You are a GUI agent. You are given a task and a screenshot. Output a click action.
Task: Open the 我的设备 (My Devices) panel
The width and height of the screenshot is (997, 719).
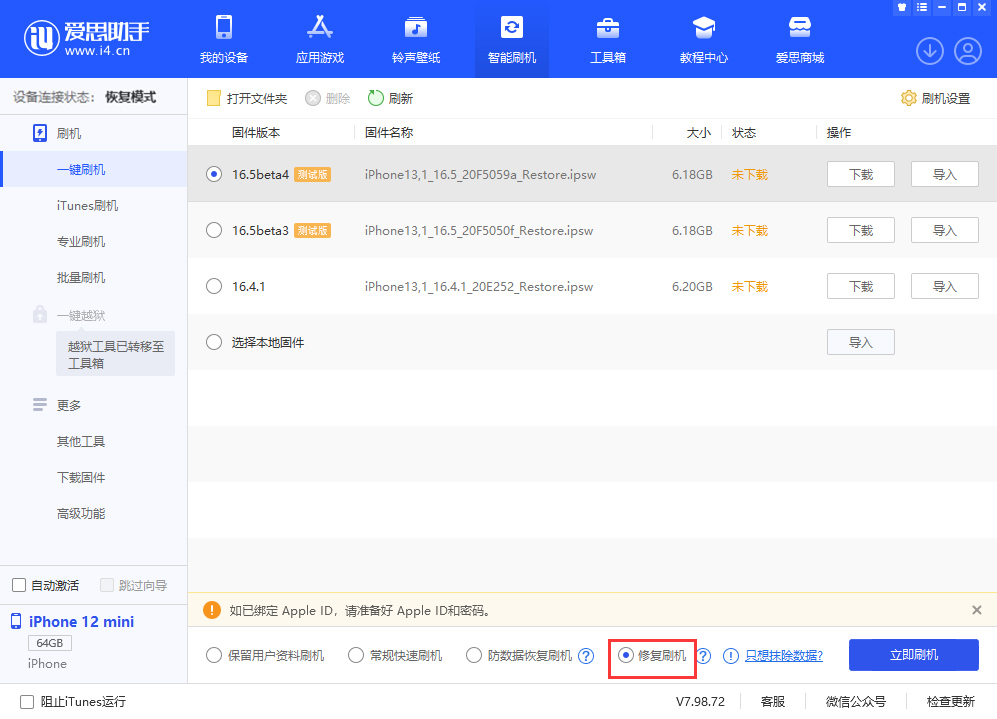coord(223,40)
